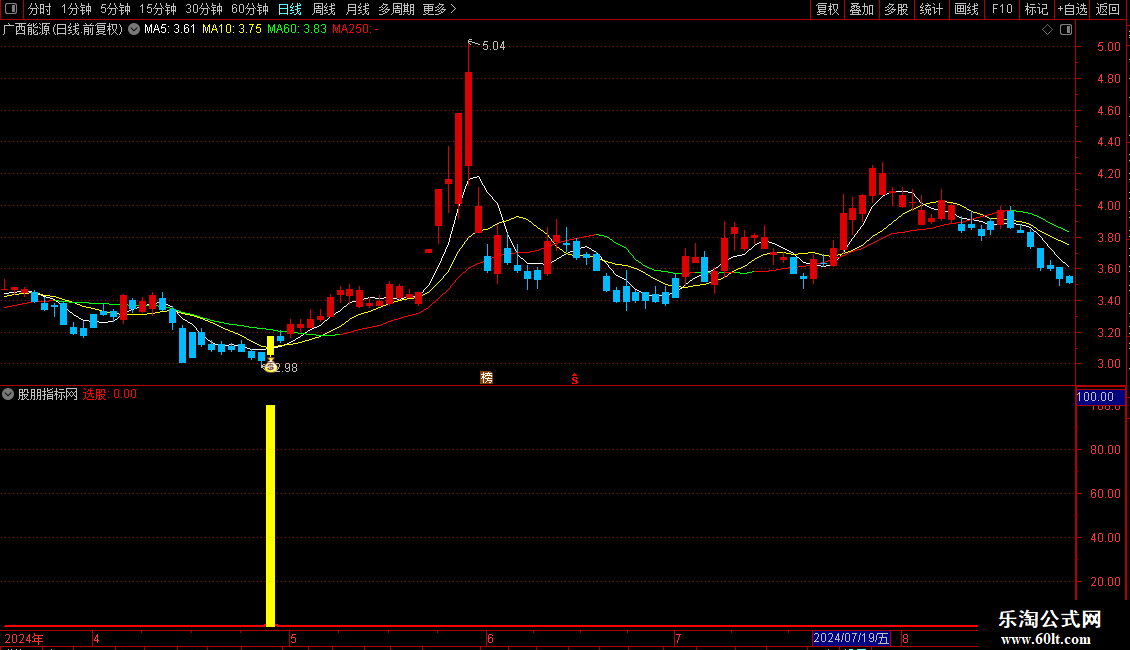
Task: Switch to 1分钟 period
Action: [x=76, y=9]
